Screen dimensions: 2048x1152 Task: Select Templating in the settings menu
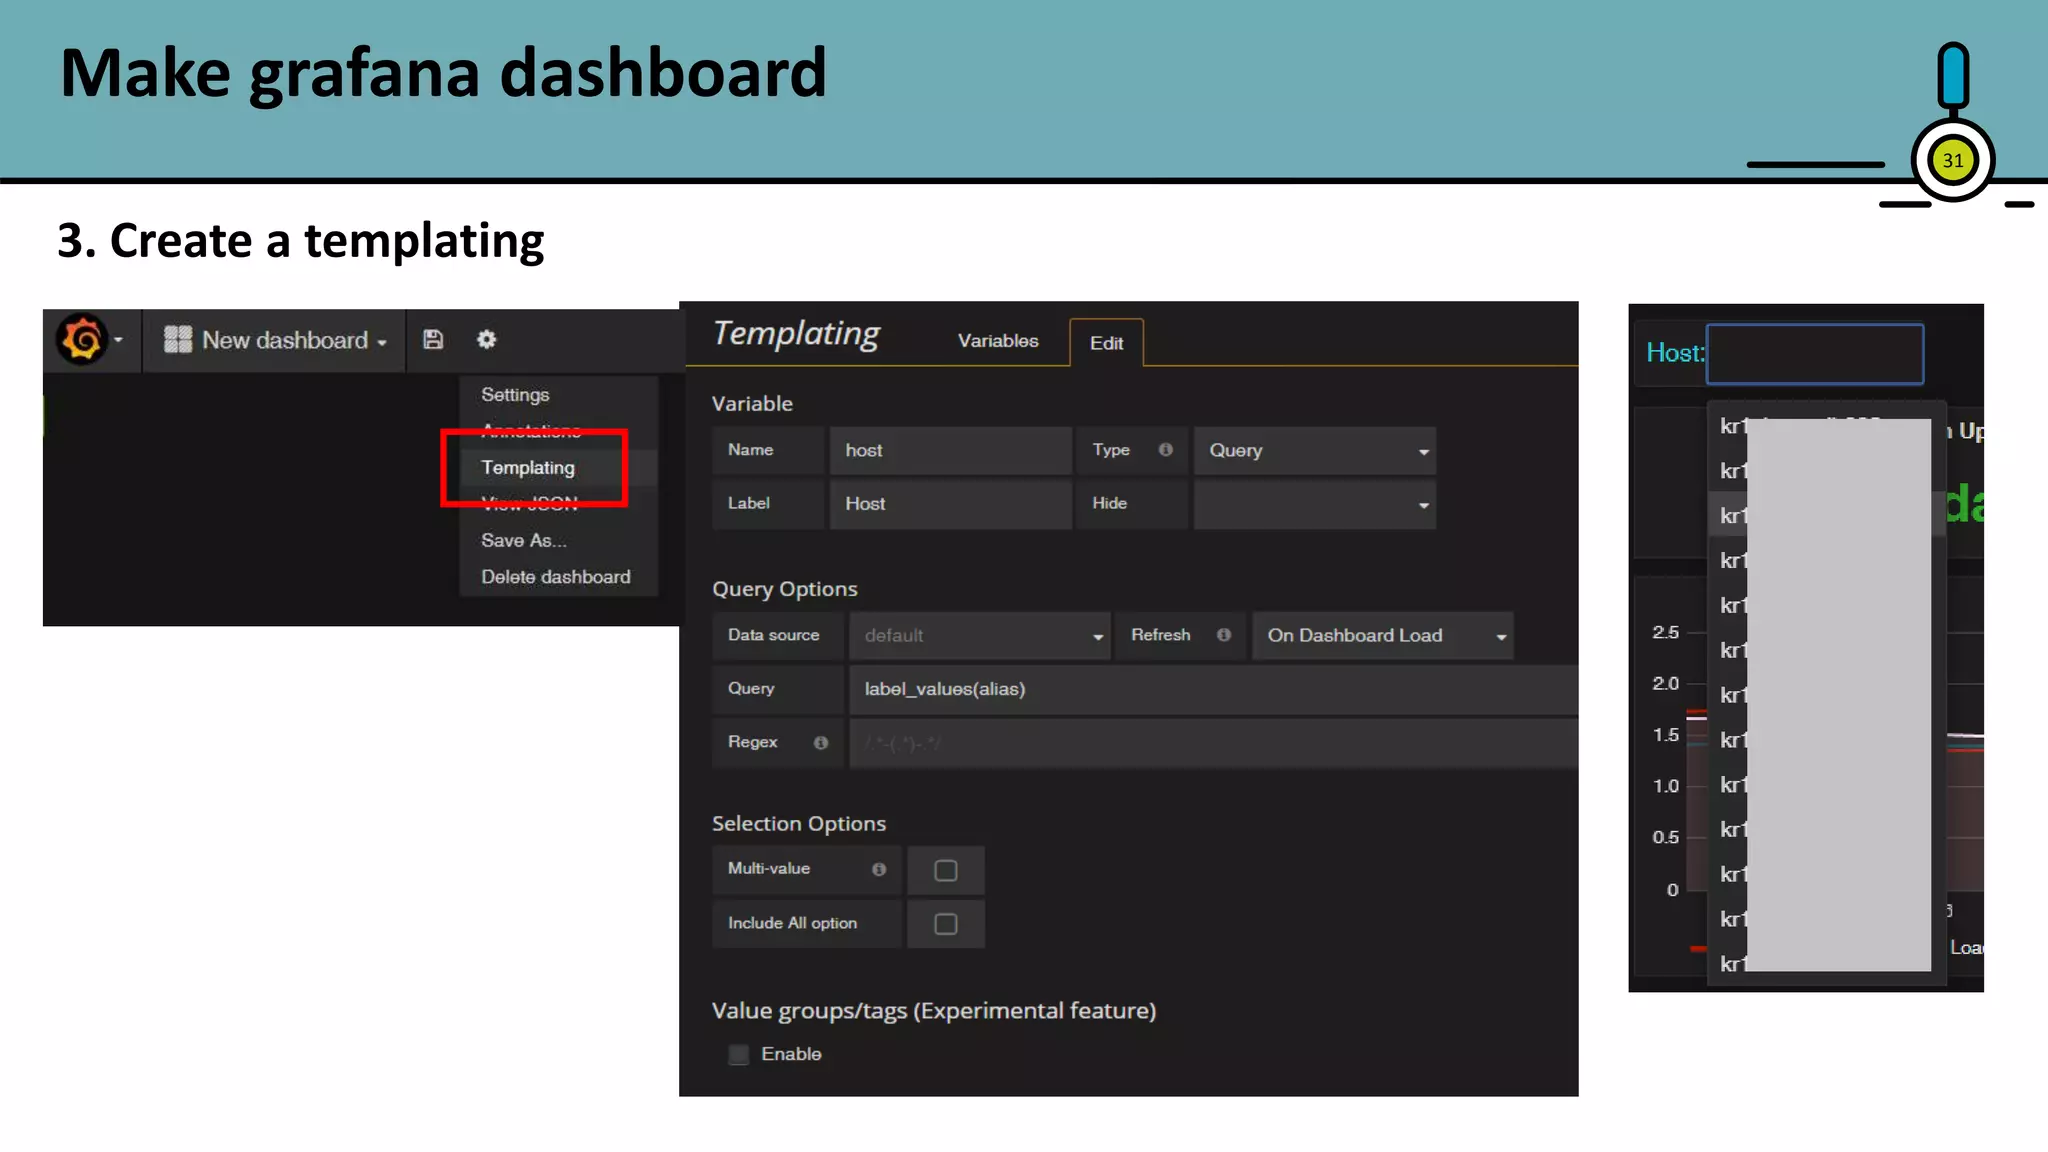point(528,468)
